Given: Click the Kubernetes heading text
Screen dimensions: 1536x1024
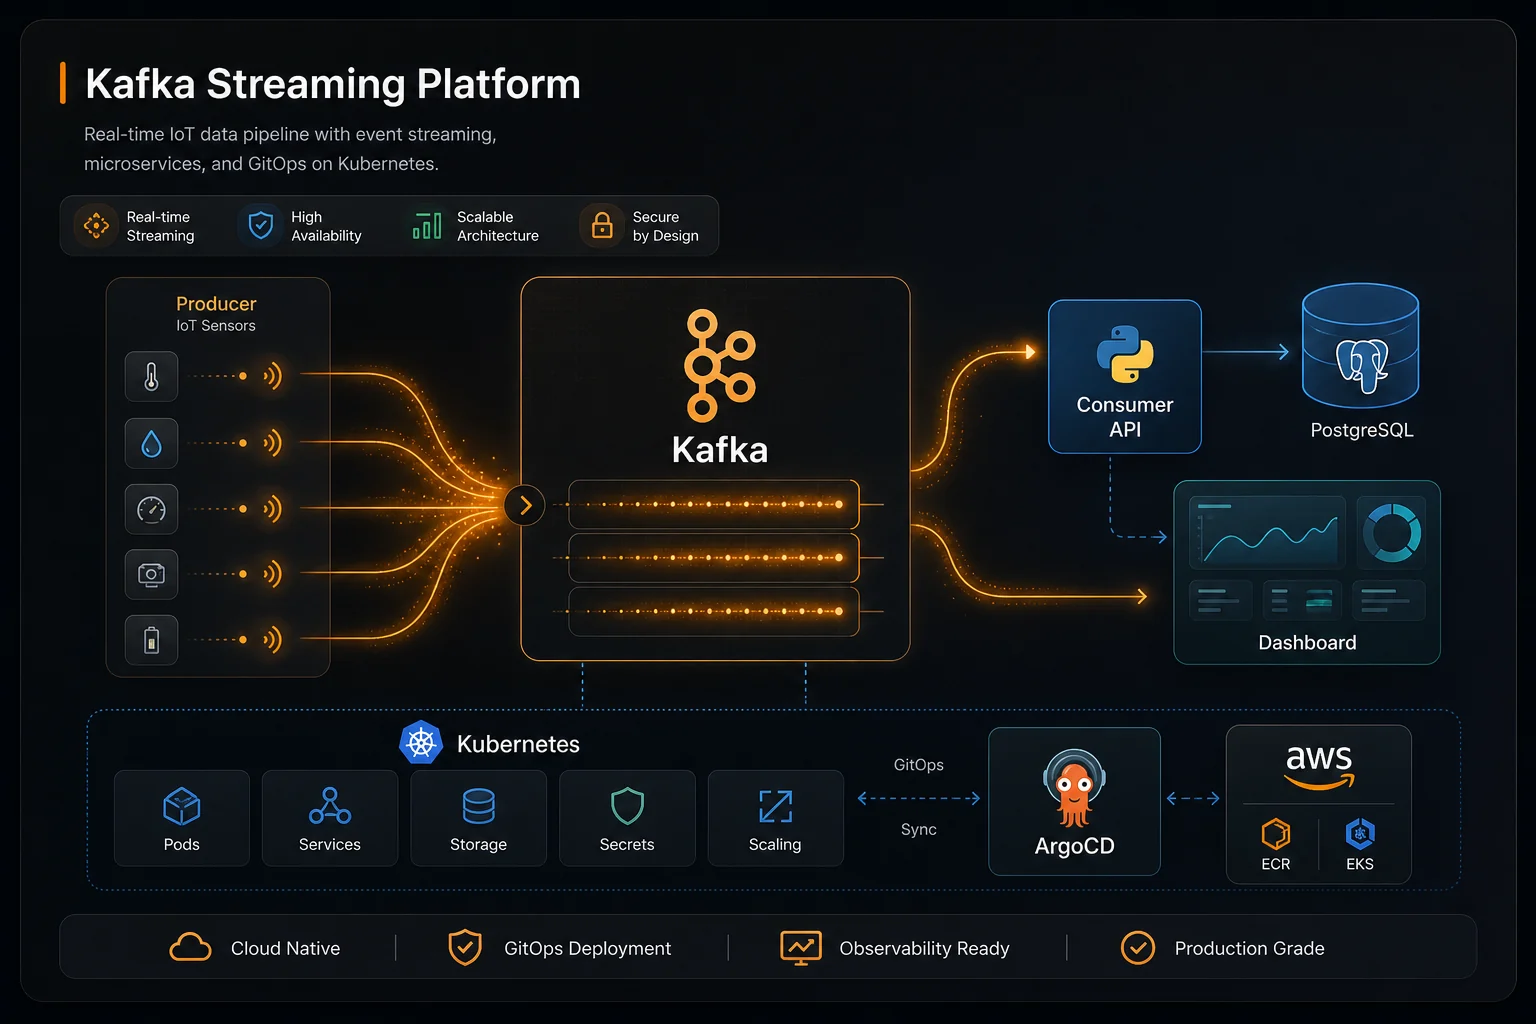Looking at the screenshot, I should click(518, 744).
